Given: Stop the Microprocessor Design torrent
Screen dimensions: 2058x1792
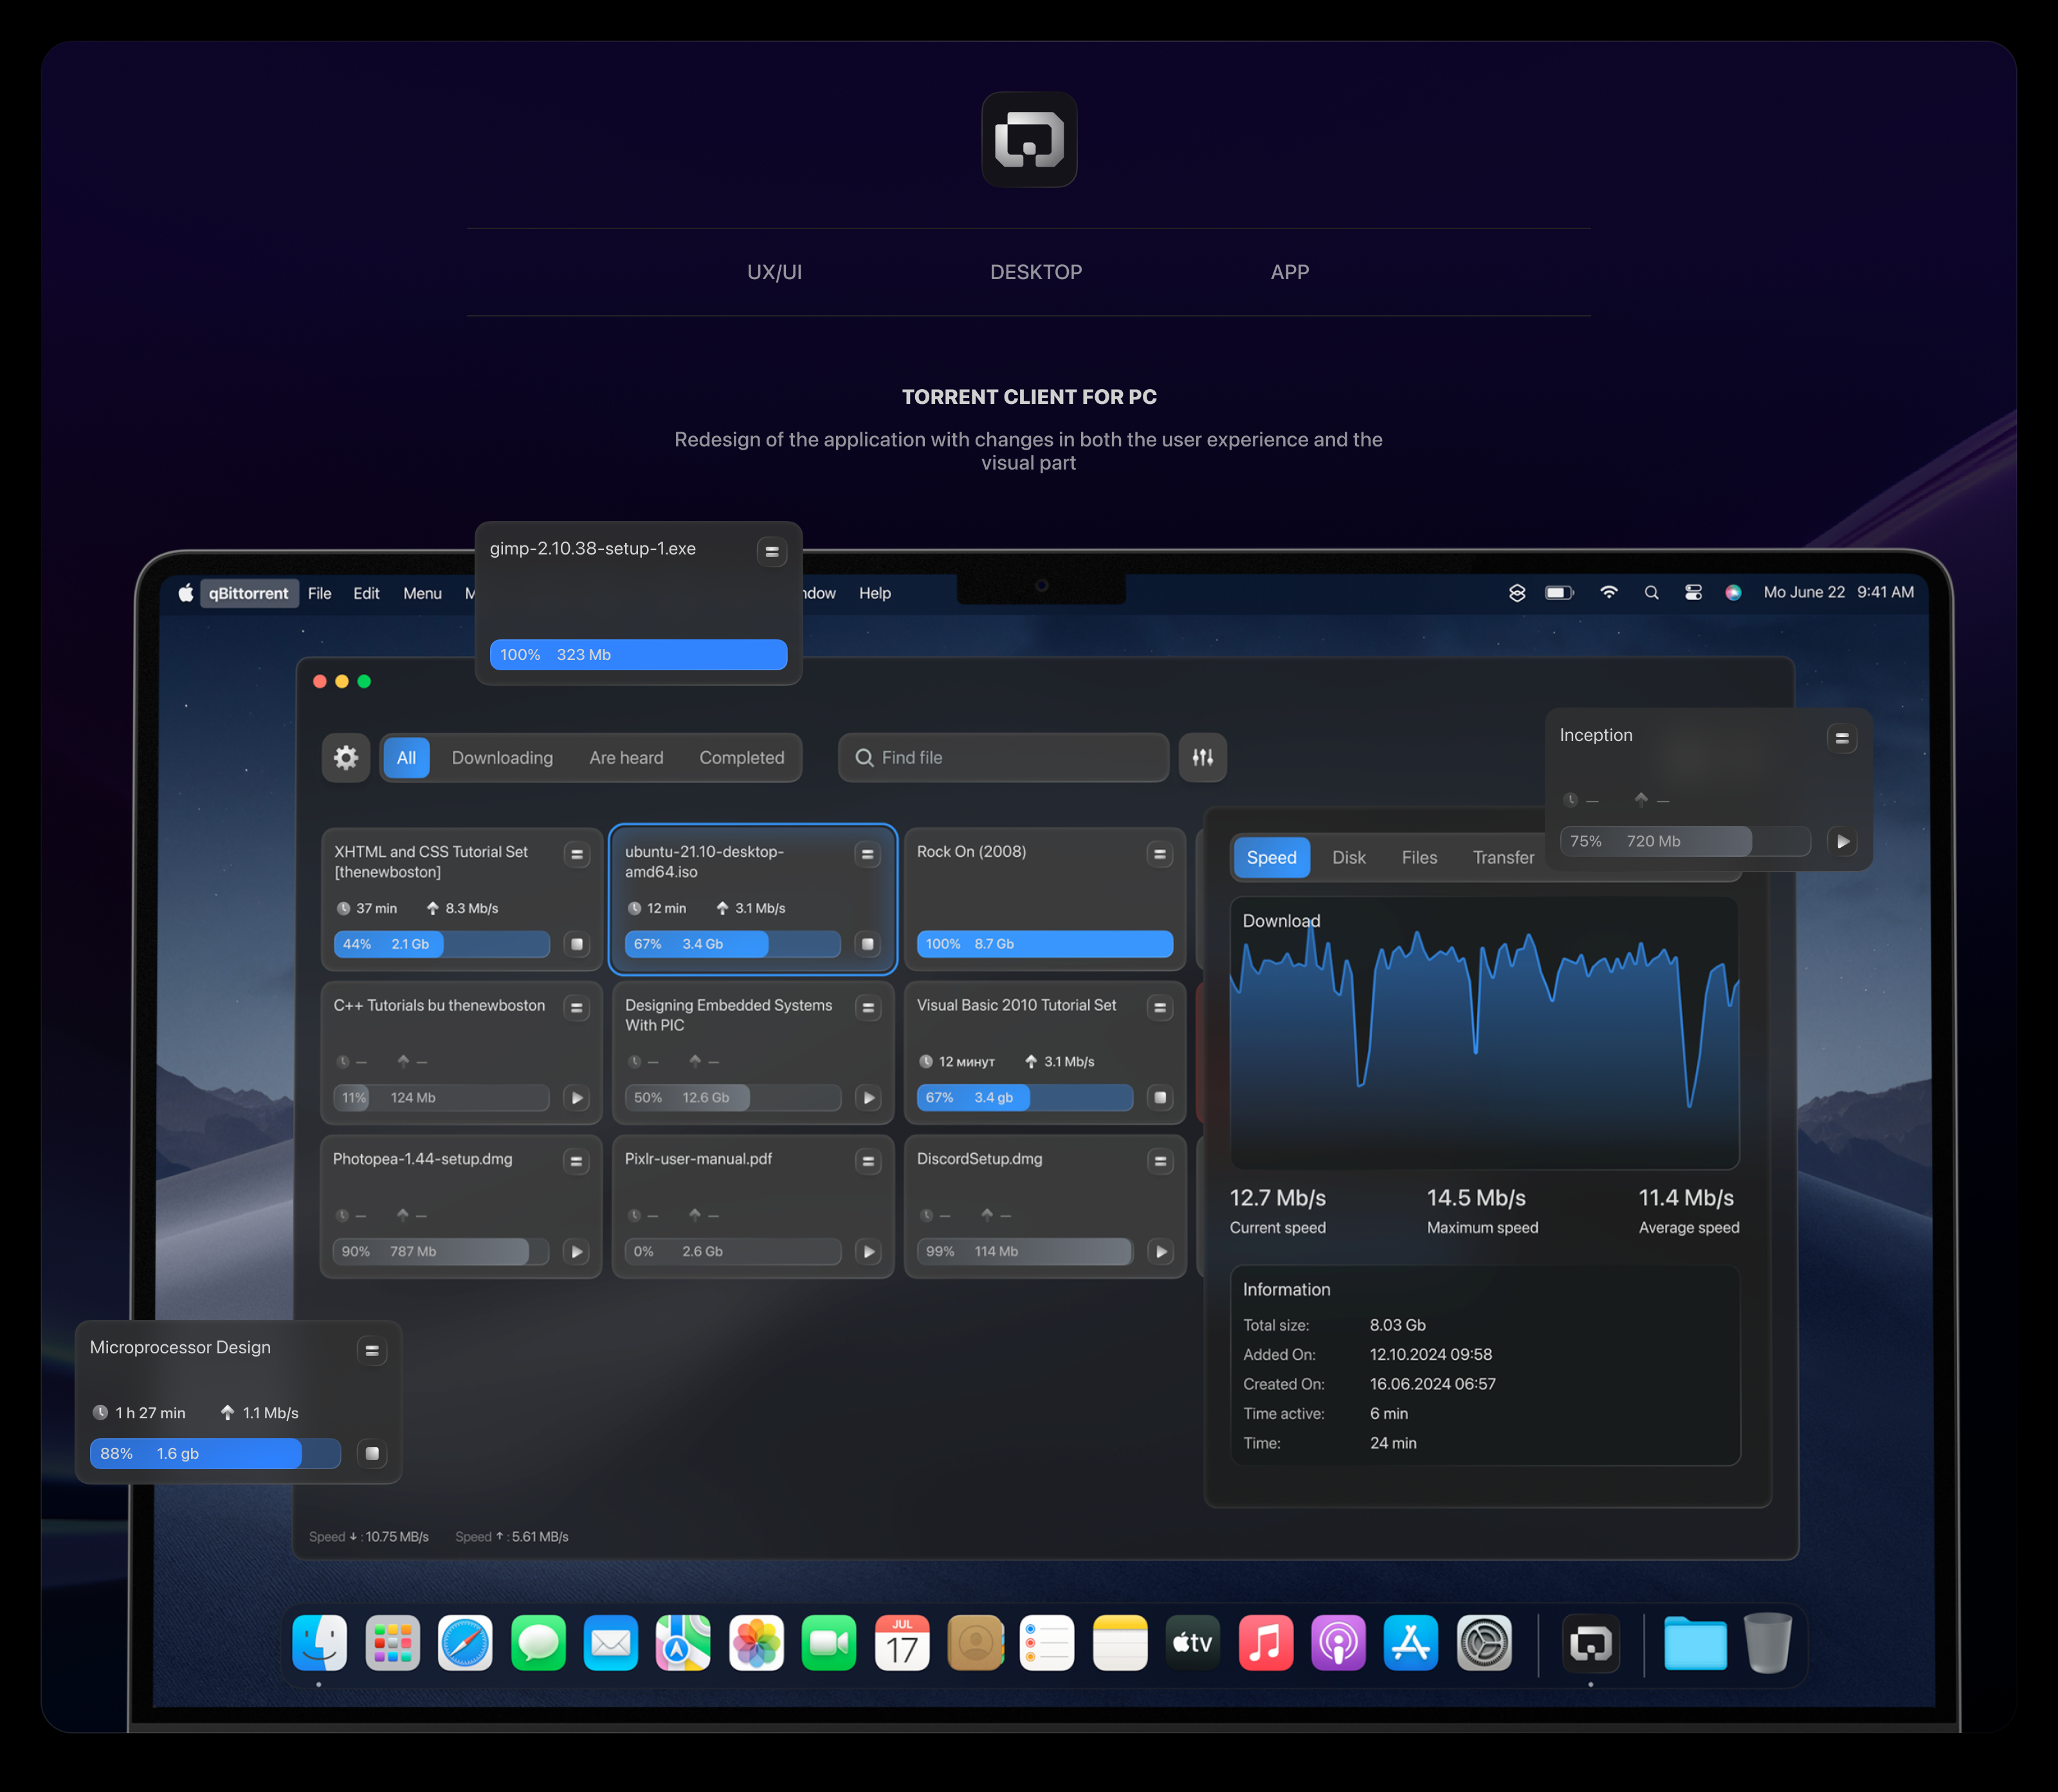Looking at the screenshot, I should (x=372, y=1453).
